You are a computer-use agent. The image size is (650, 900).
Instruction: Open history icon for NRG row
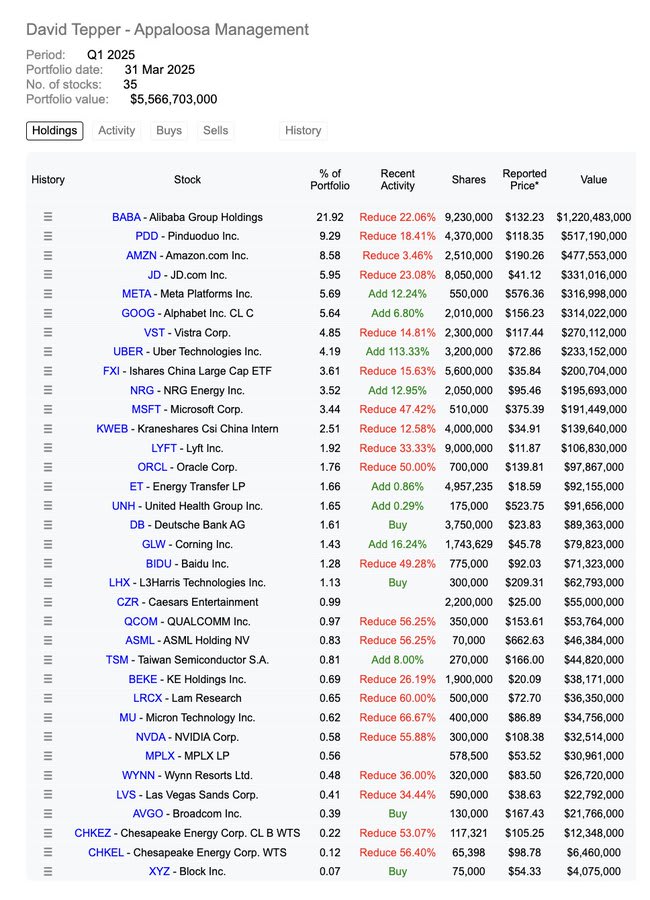coord(48,390)
